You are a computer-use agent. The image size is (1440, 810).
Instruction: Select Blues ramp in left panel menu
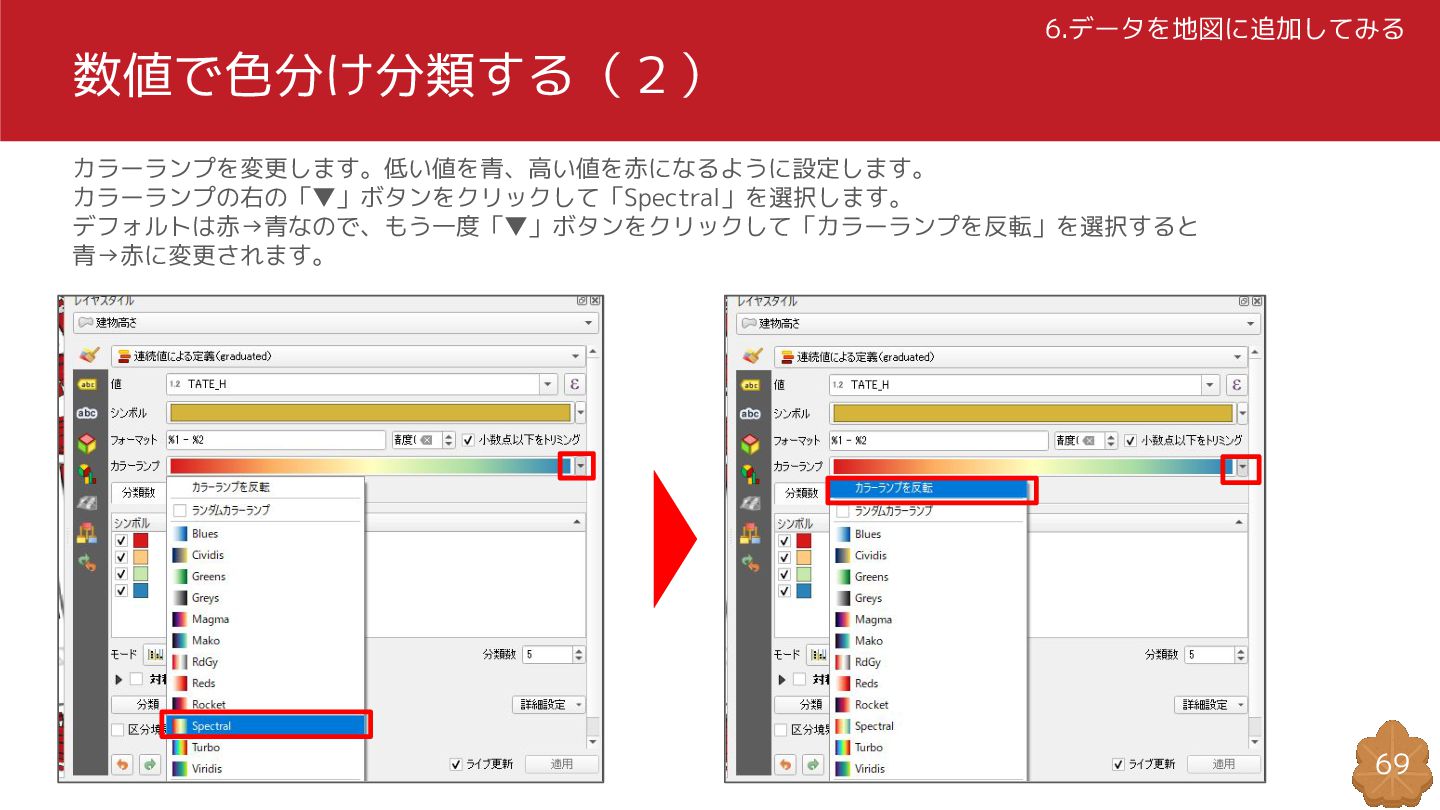266,534
